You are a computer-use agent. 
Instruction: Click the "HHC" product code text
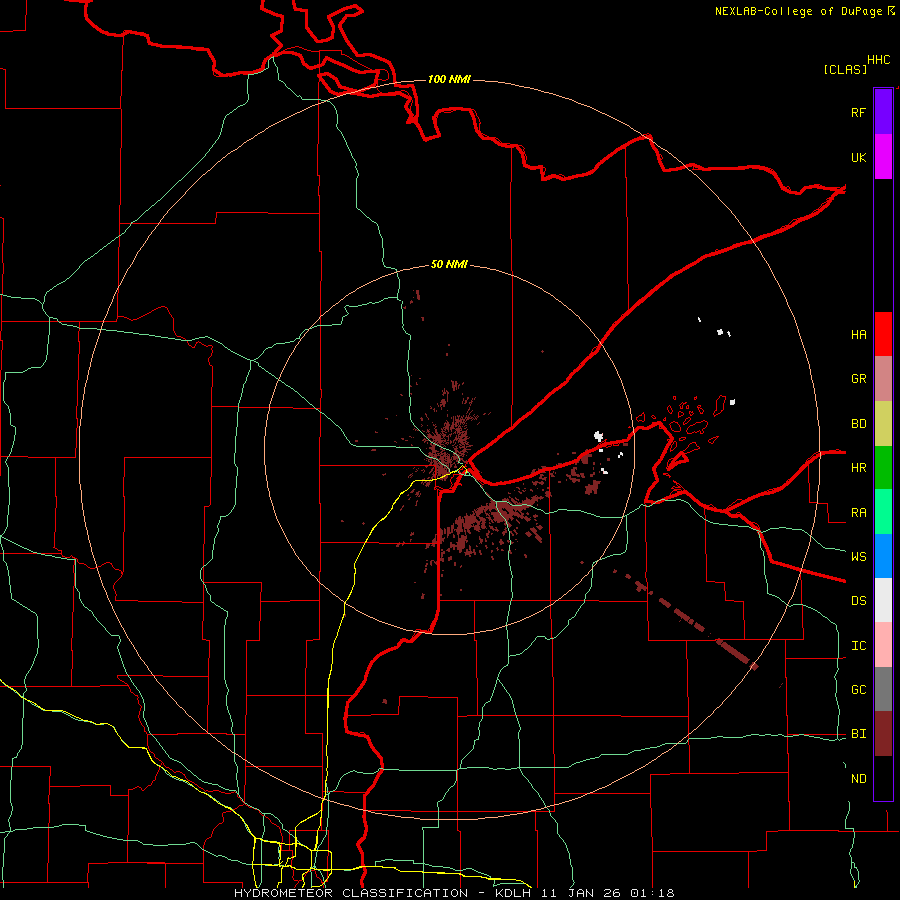(x=879, y=60)
